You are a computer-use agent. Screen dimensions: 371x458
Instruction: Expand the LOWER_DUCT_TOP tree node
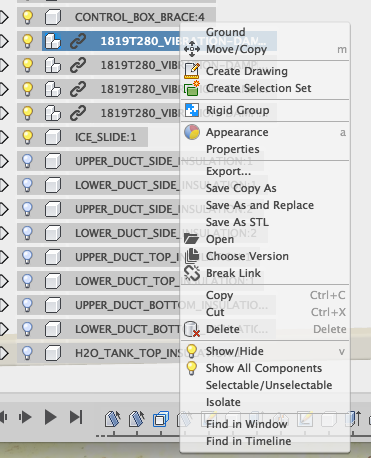4,281
